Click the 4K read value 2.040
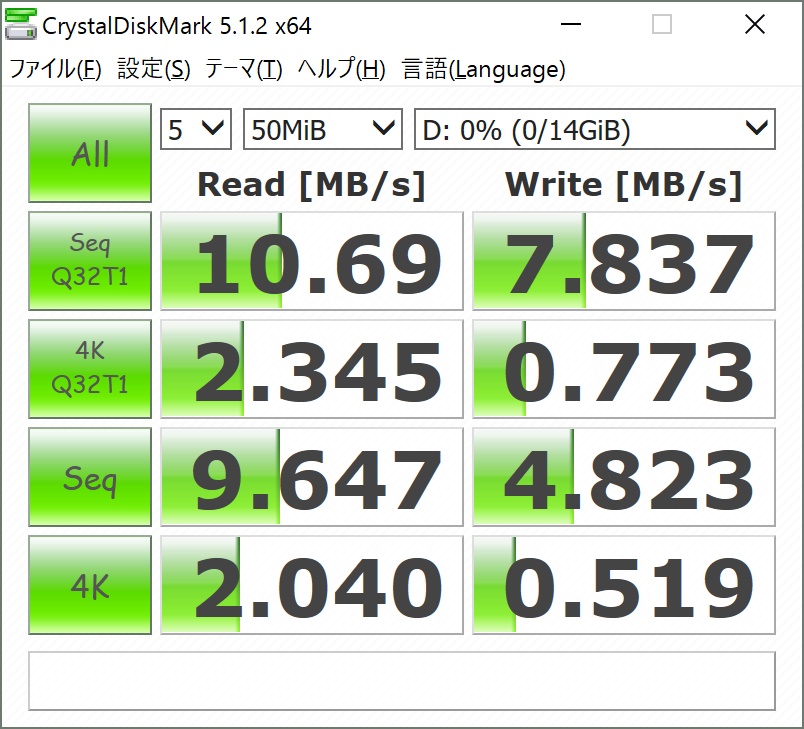Screen dimensions: 804x729 312,585
